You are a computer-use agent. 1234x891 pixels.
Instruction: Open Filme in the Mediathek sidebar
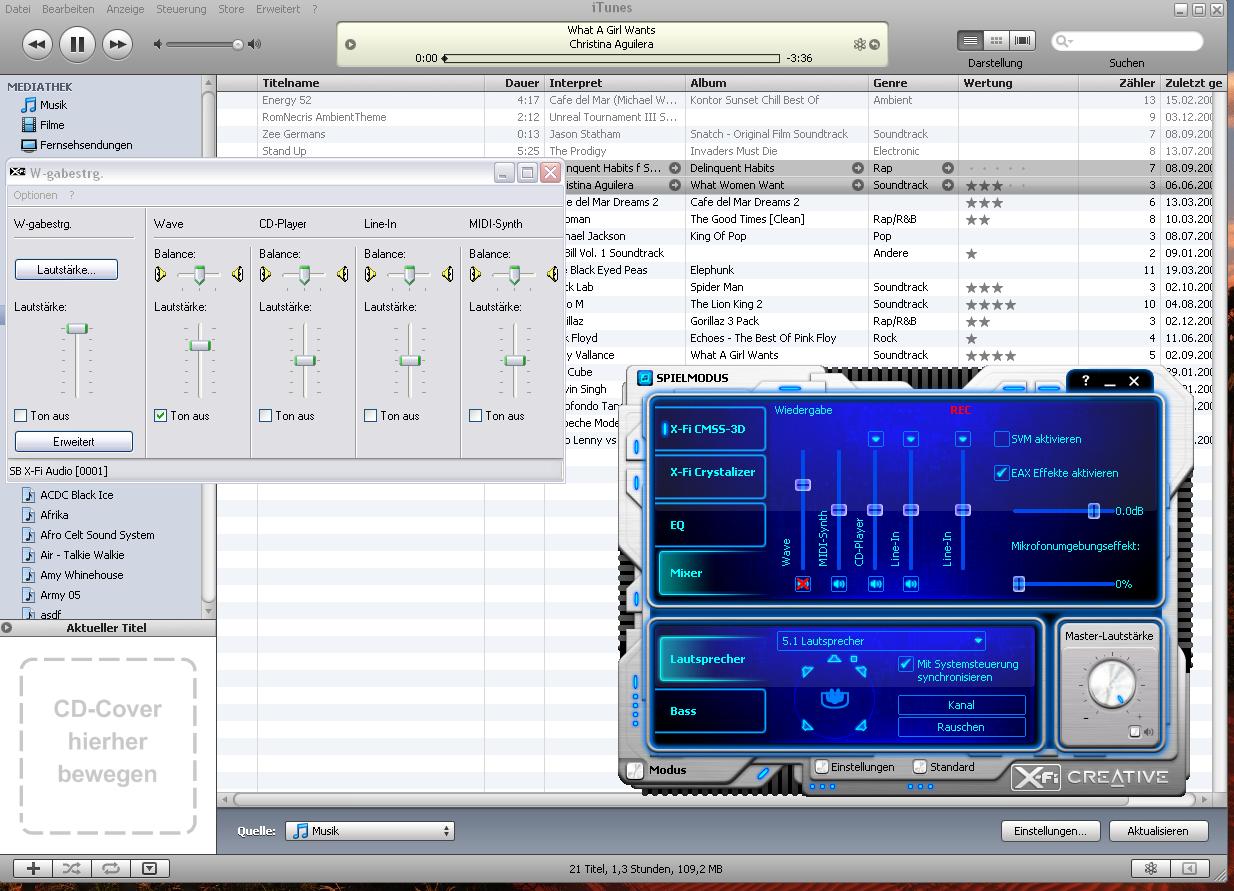[52, 125]
